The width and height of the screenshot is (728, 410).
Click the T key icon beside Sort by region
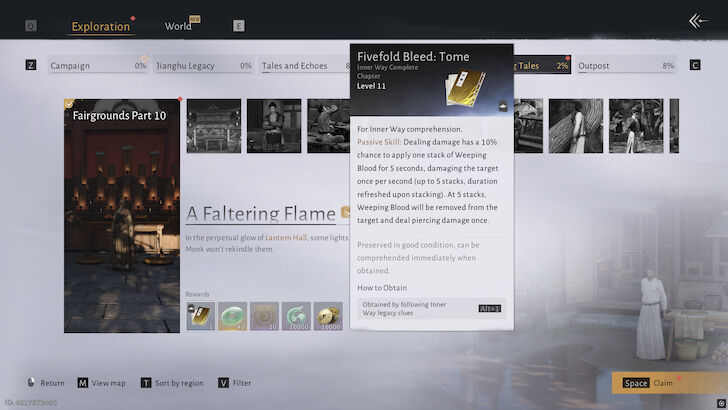point(146,383)
